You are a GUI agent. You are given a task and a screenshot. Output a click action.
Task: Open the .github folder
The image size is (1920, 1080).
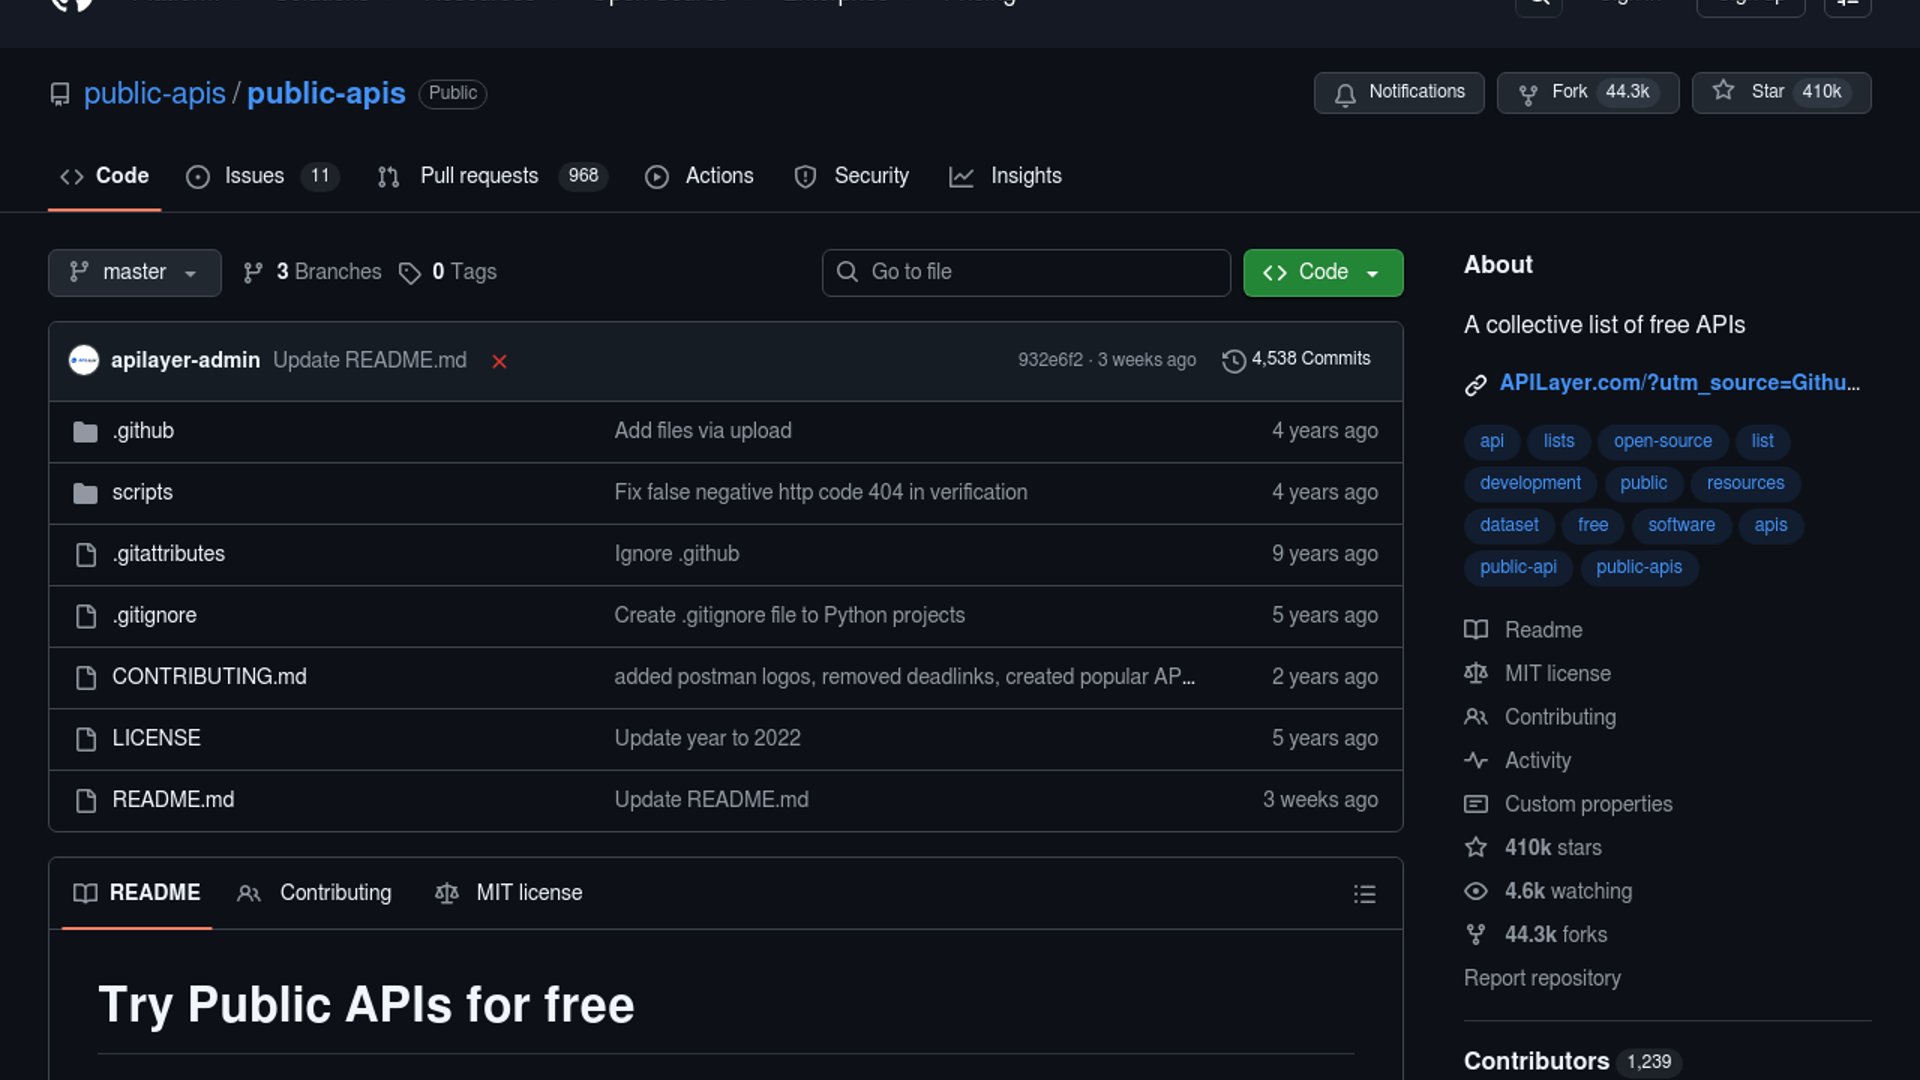[x=143, y=431]
